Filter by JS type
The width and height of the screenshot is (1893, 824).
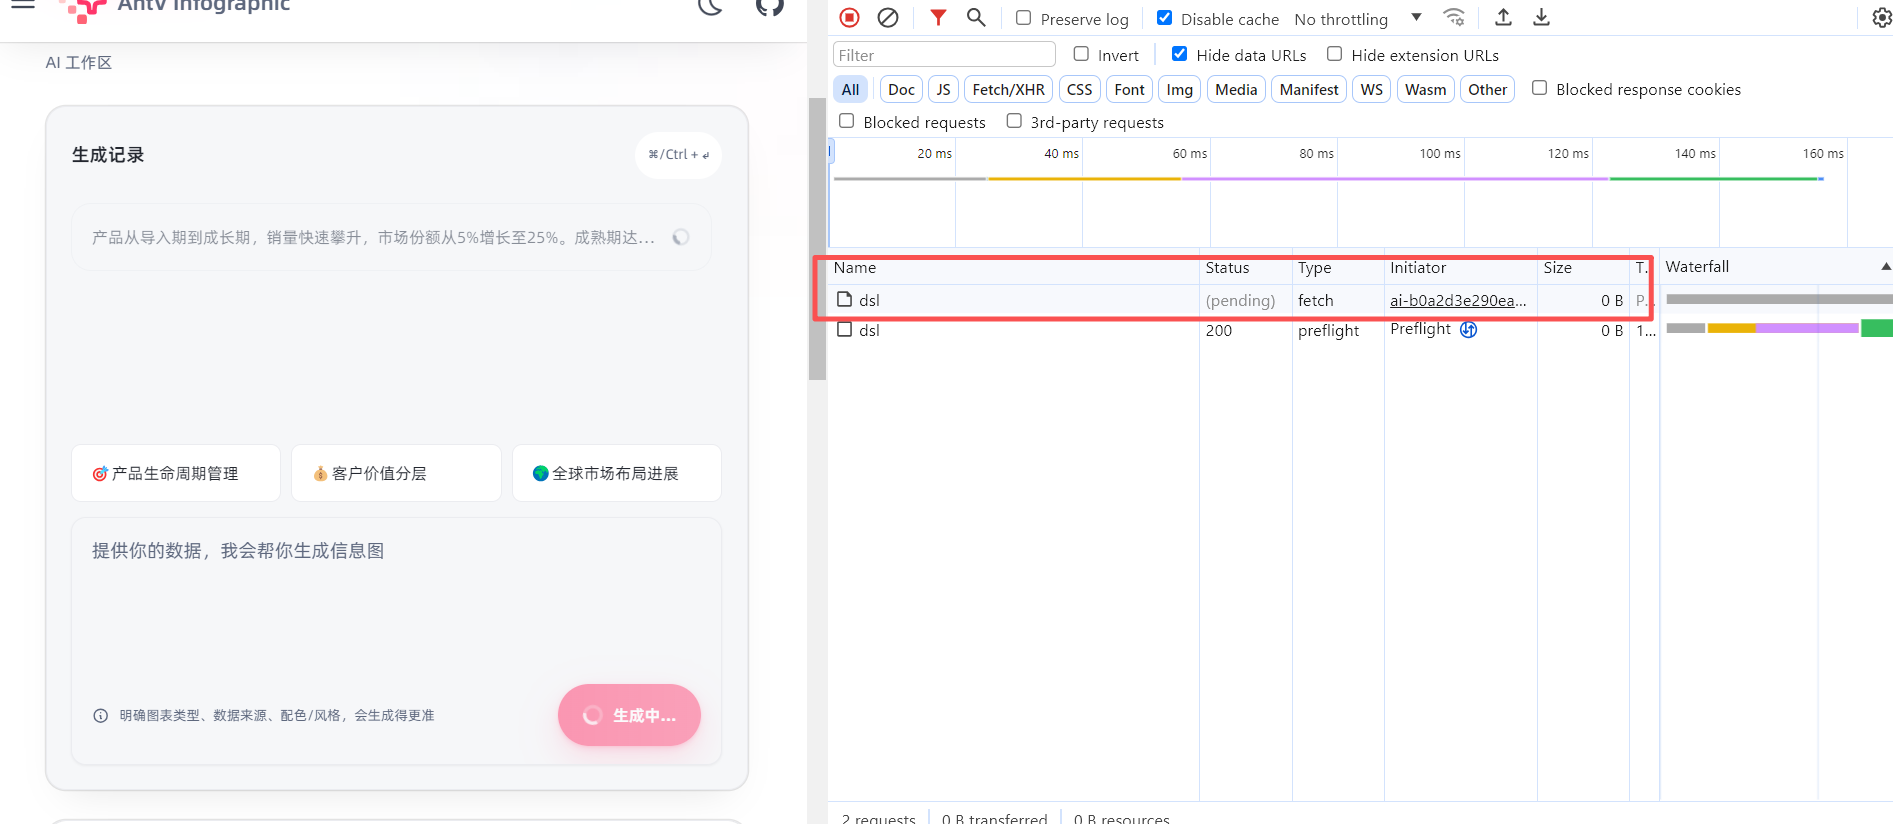coord(943,89)
